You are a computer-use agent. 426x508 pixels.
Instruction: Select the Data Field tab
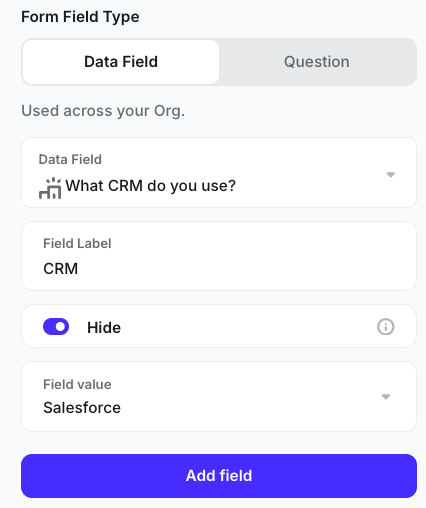click(x=121, y=62)
